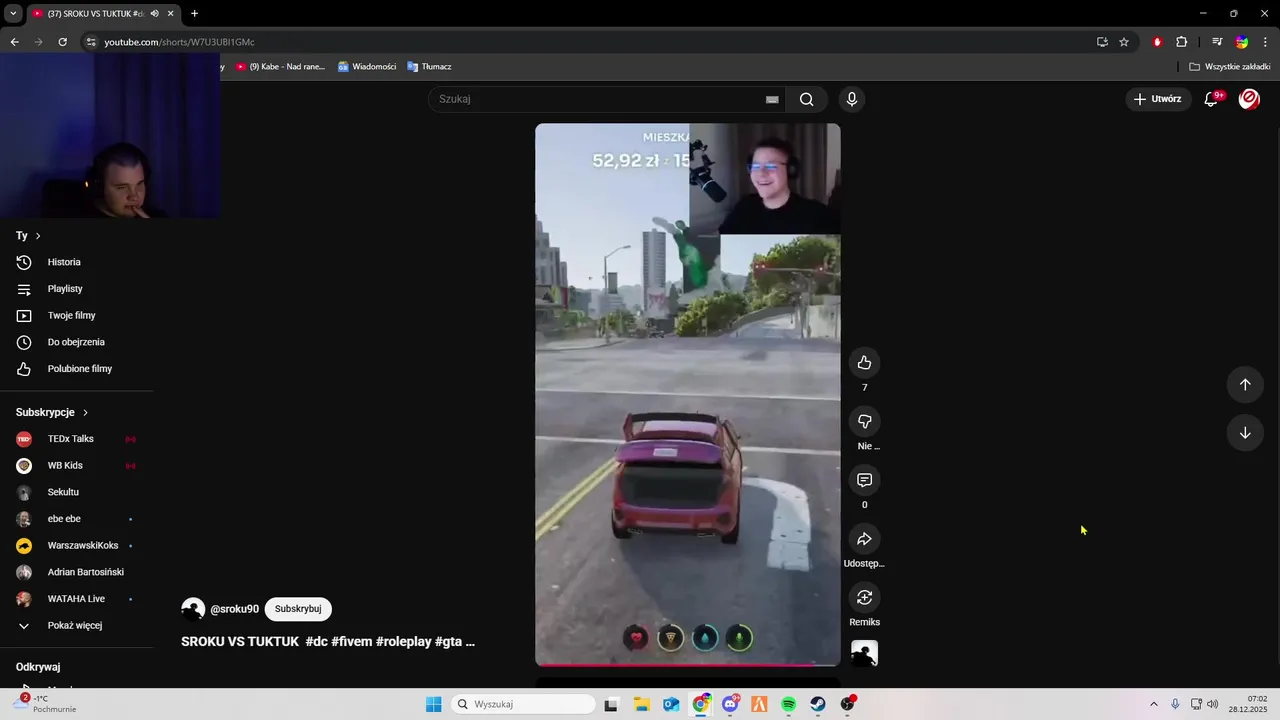
Task: Open Steam from the taskbar
Action: tap(818, 704)
